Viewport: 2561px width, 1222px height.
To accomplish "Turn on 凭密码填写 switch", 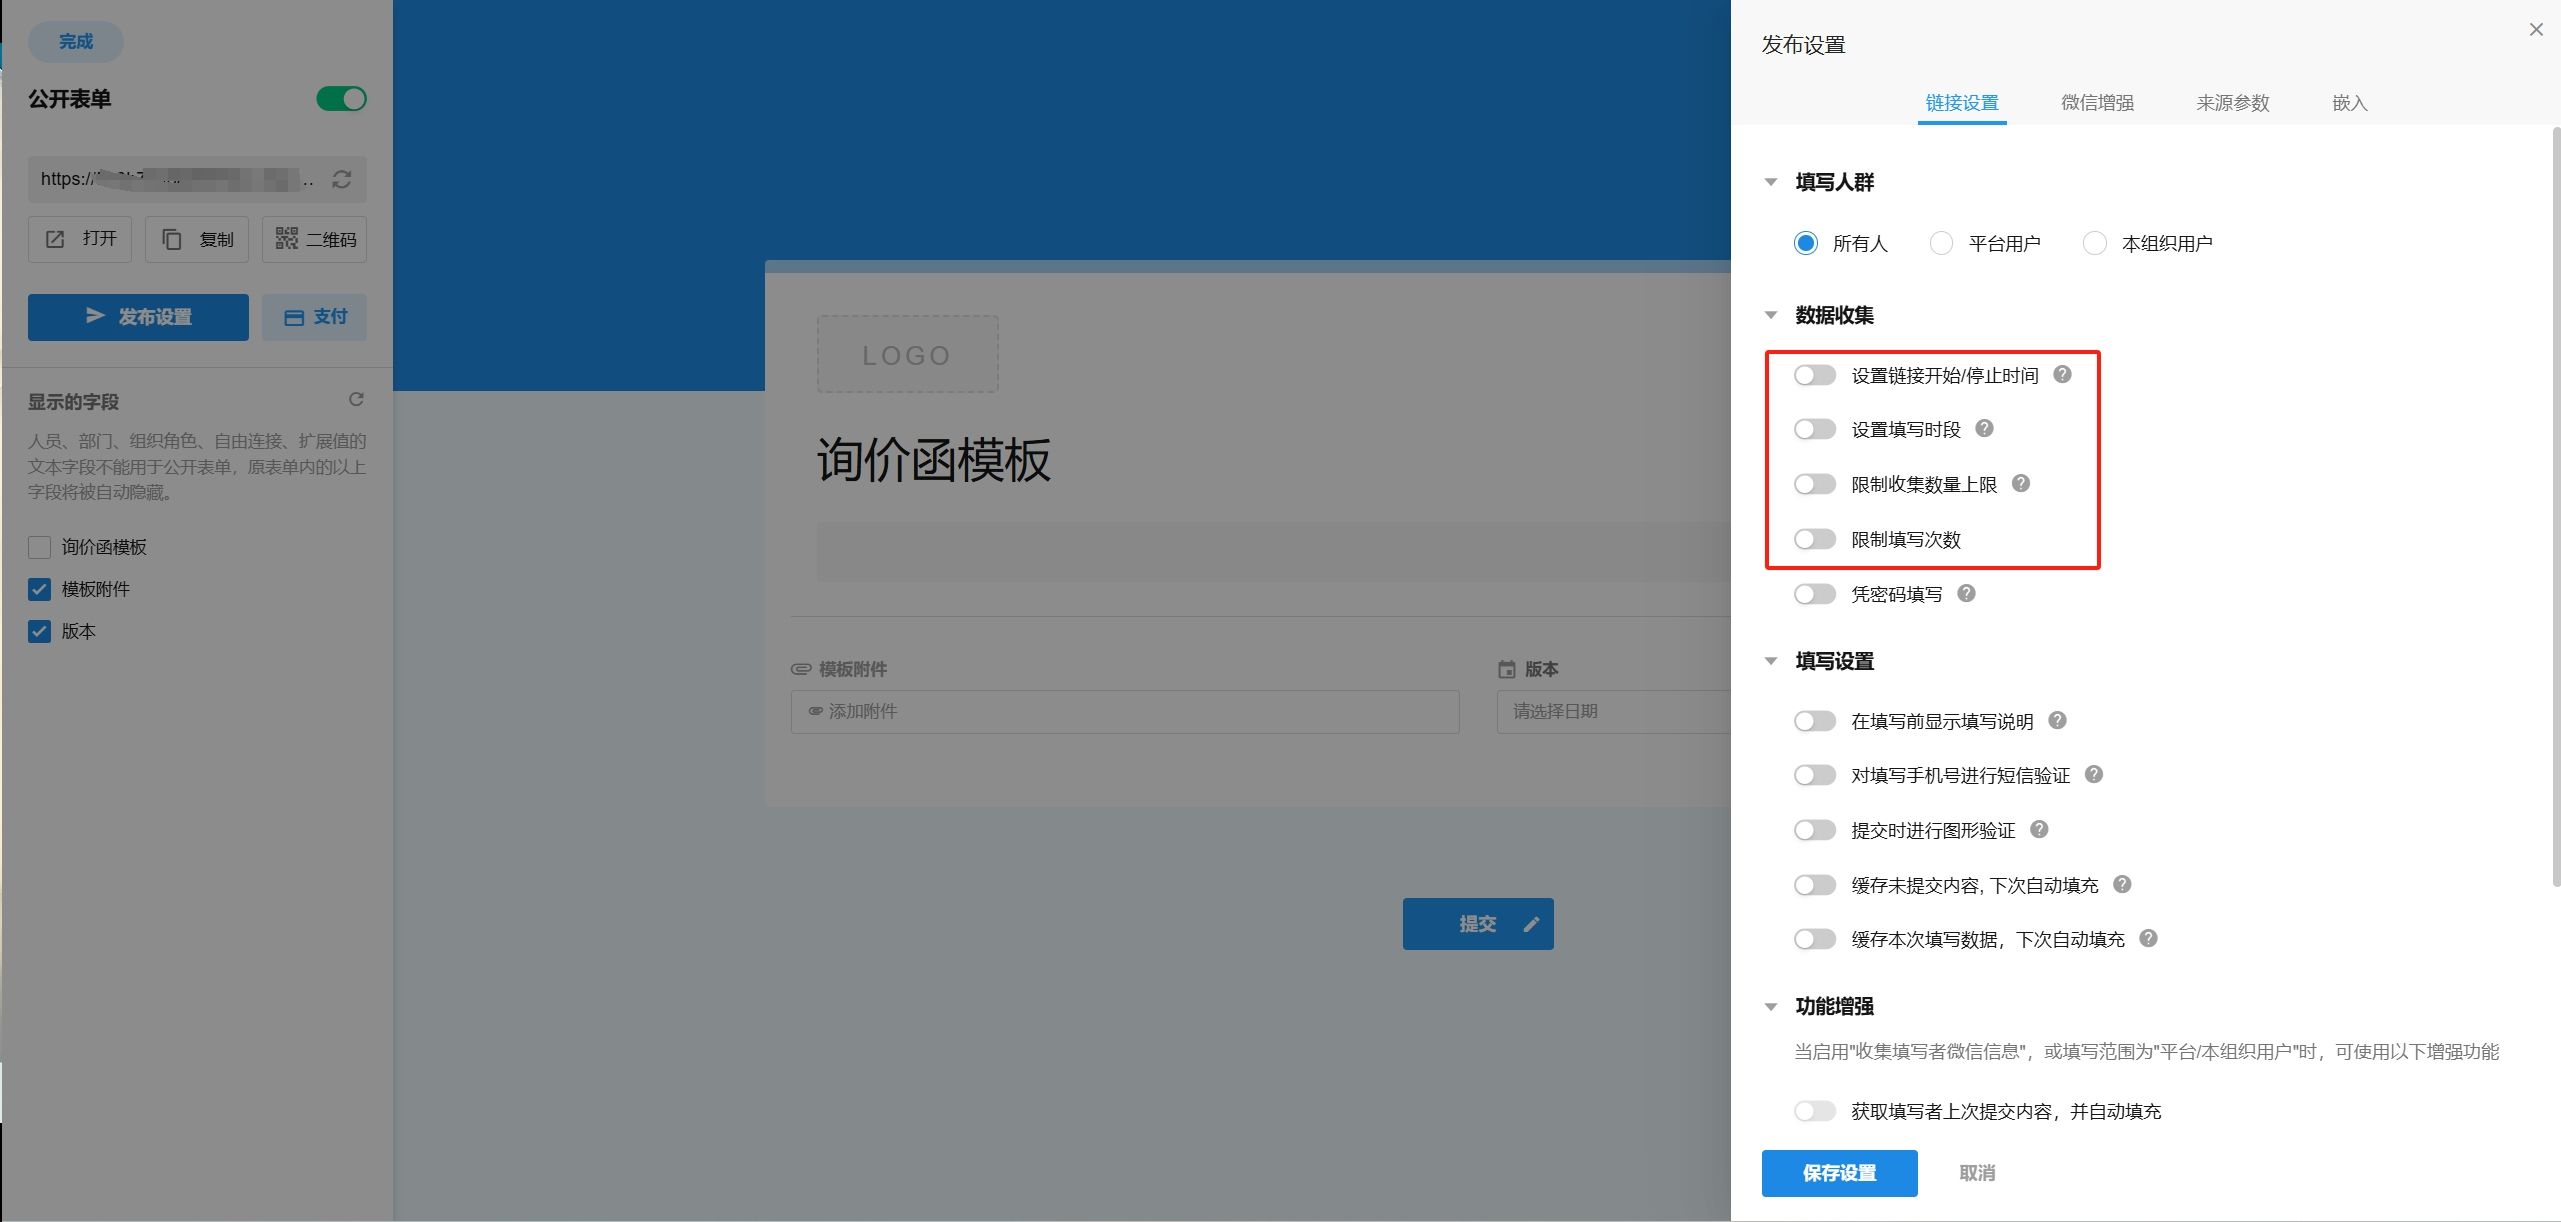I will [1813, 593].
